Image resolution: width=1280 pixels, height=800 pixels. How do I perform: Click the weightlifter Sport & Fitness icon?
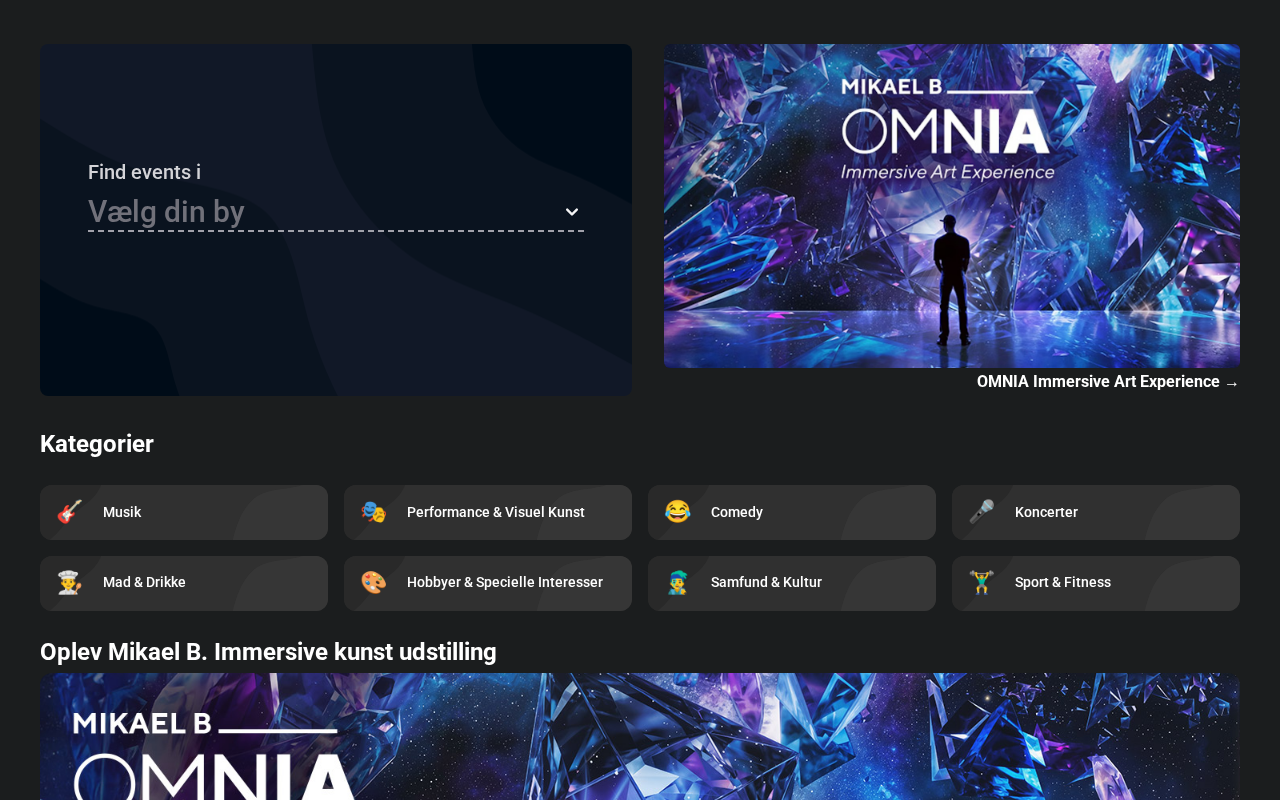[x=981, y=582]
